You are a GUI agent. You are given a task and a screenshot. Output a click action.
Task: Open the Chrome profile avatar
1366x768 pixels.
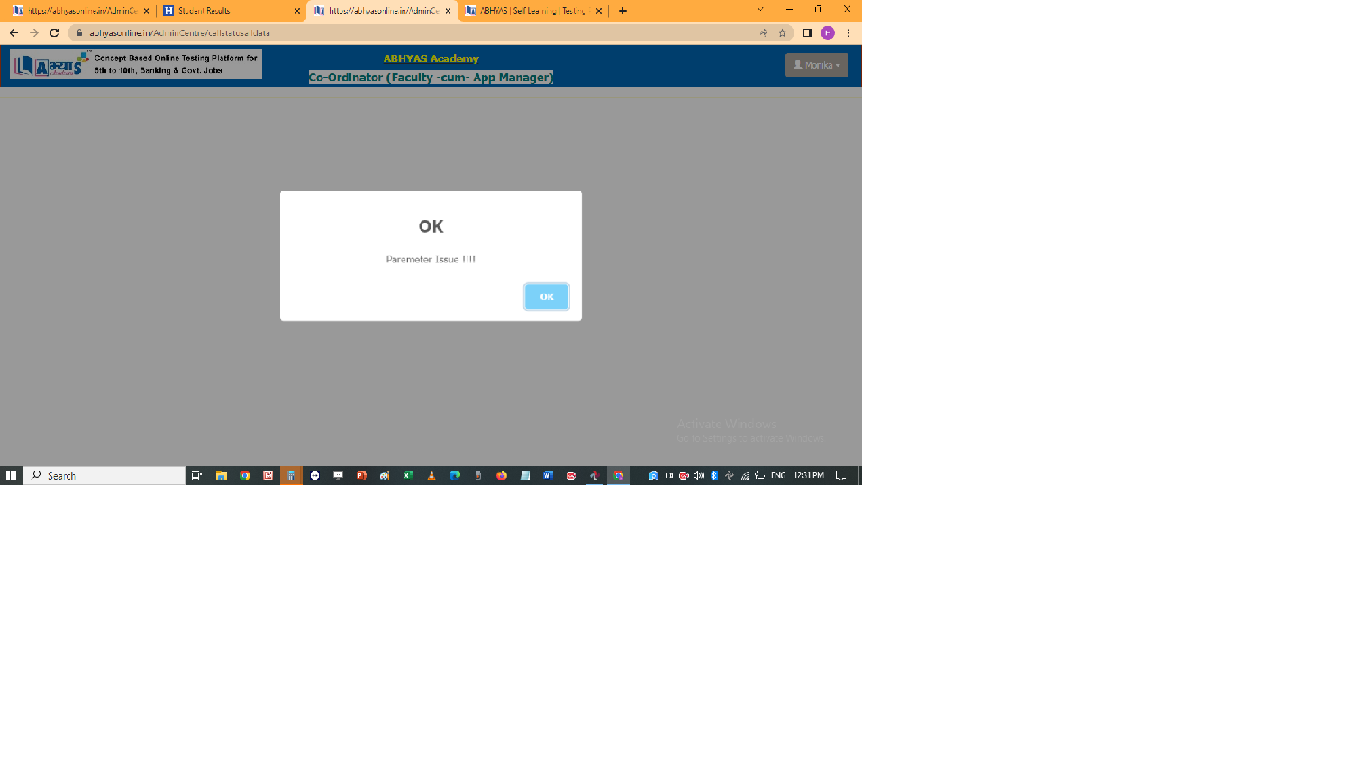827,33
